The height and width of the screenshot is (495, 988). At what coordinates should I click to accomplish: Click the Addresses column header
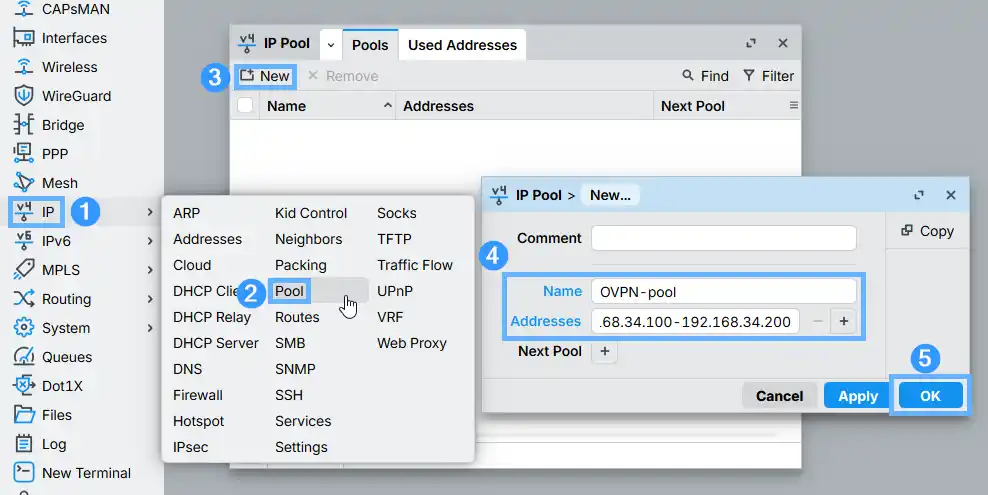tap(524, 106)
